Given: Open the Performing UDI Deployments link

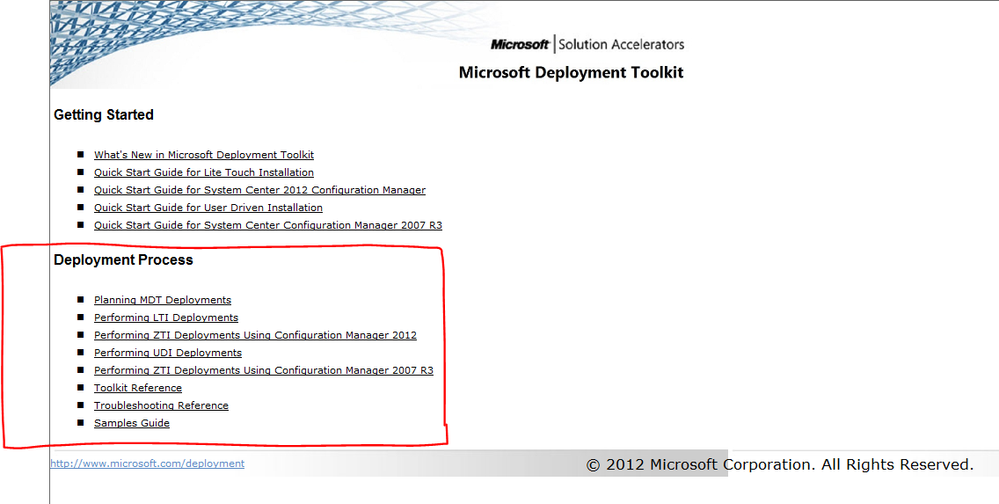Looking at the screenshot, I should (x=168, y=352).
